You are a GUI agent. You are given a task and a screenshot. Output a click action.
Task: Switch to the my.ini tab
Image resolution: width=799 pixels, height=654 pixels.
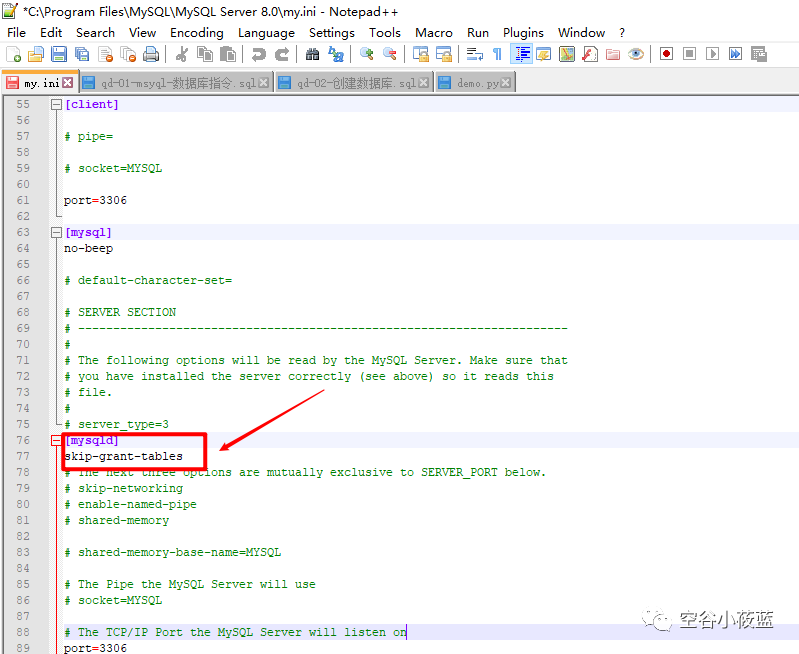[41, 83]
